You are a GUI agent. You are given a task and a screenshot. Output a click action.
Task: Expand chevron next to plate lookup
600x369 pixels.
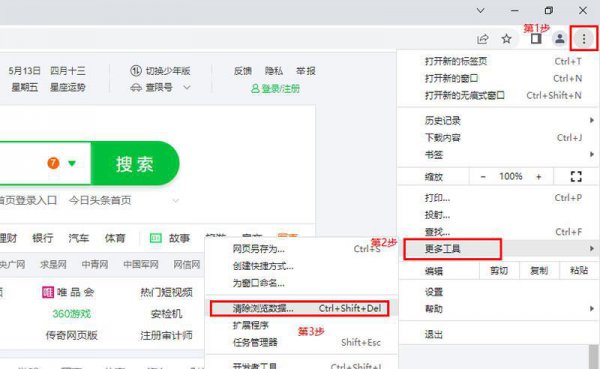[x=187, y=88]
